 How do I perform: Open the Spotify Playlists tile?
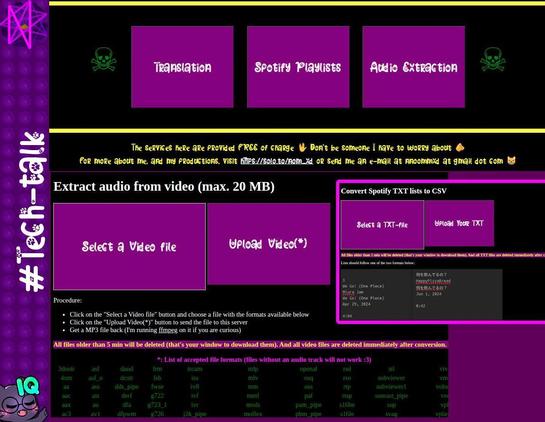pyautogui.click(x=298, y=67)
